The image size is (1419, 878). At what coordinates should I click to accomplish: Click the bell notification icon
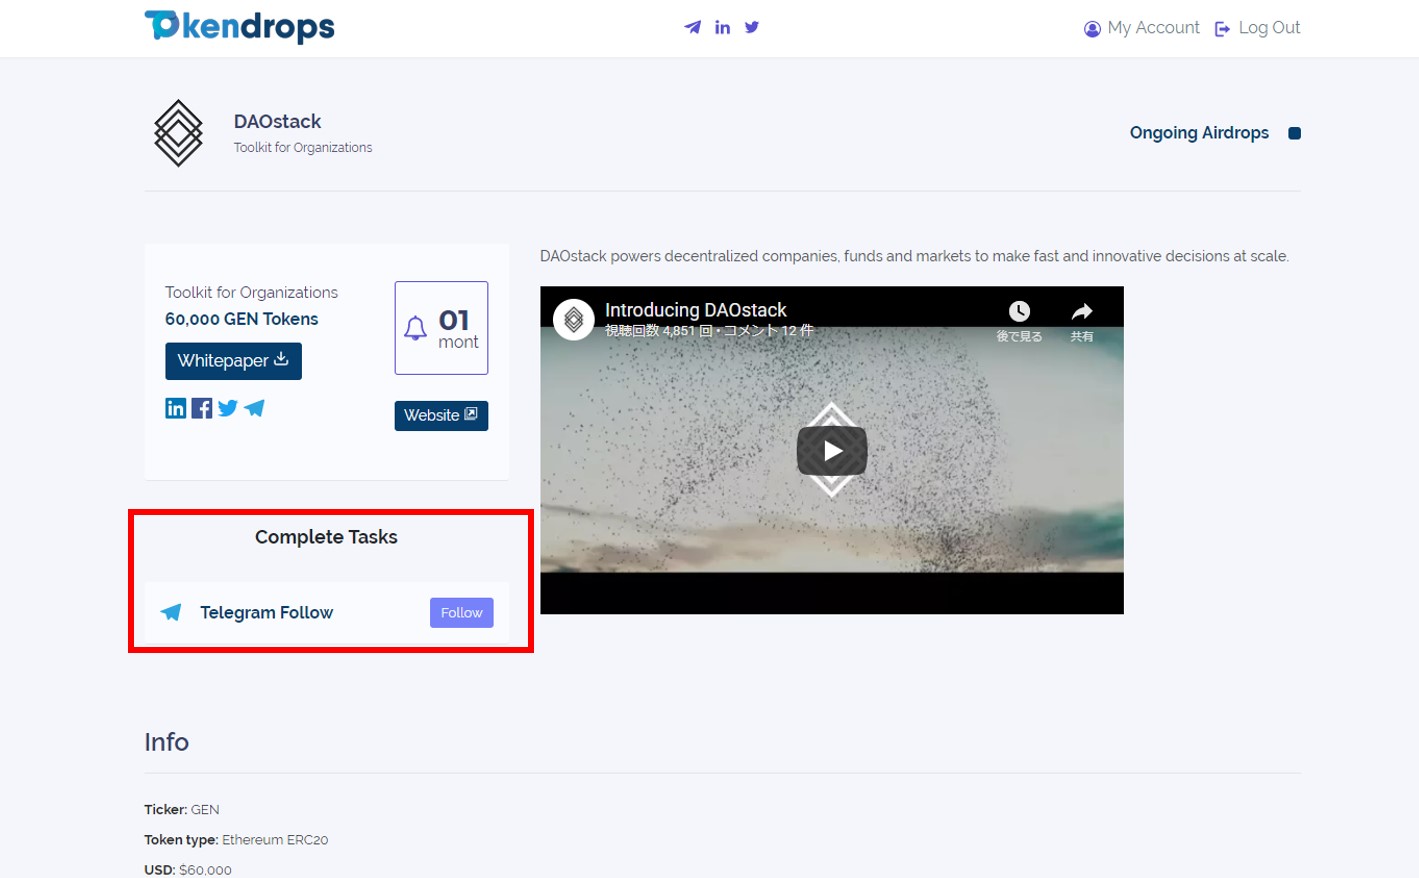pyautogui.click(x=415, y=328)
